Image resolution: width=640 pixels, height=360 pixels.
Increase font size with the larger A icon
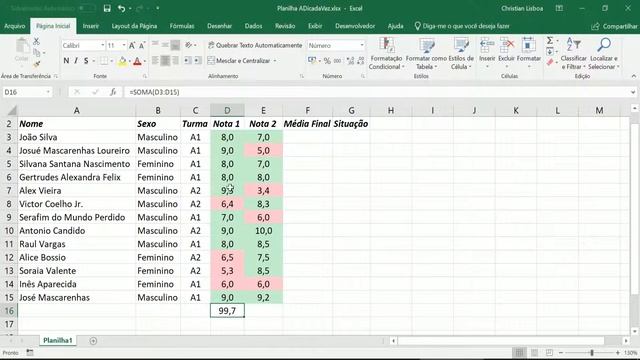(132, 45)
